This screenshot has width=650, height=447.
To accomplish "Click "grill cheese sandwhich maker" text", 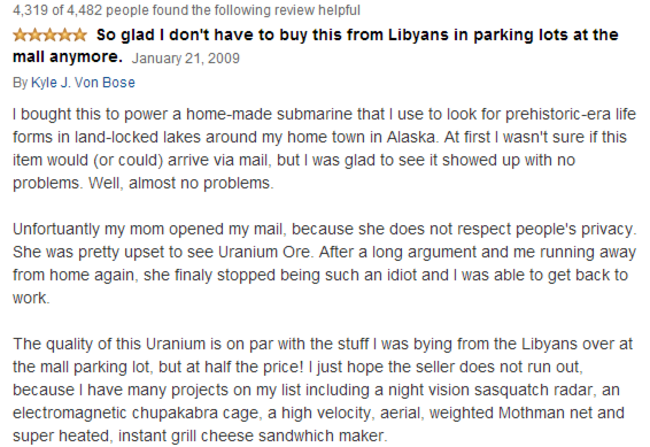I will click(279, 436).
